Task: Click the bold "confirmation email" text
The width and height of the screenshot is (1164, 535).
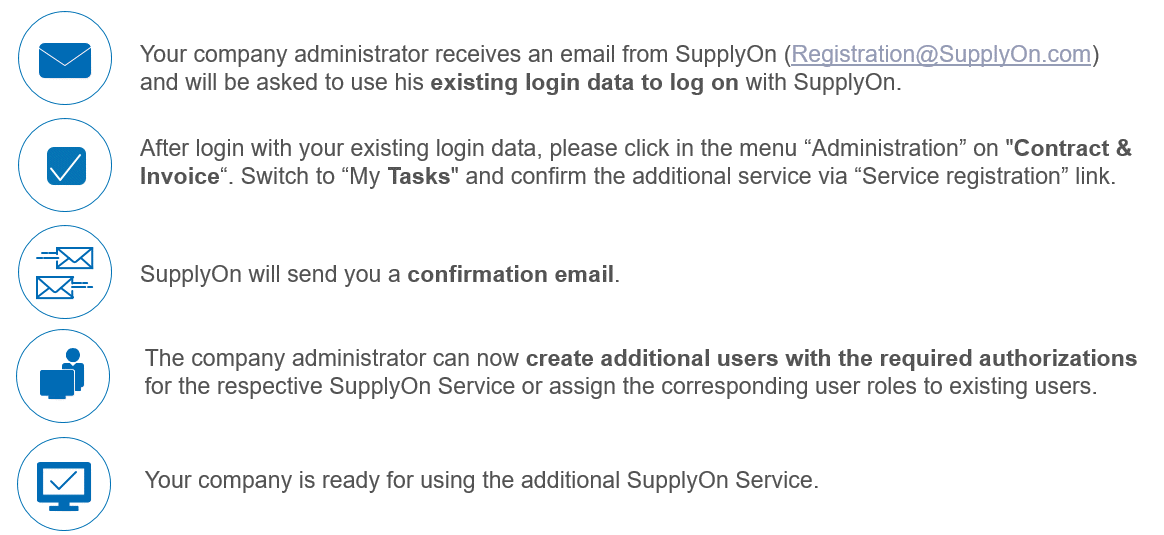Action: pyautogui.click(x=511, y=275)
